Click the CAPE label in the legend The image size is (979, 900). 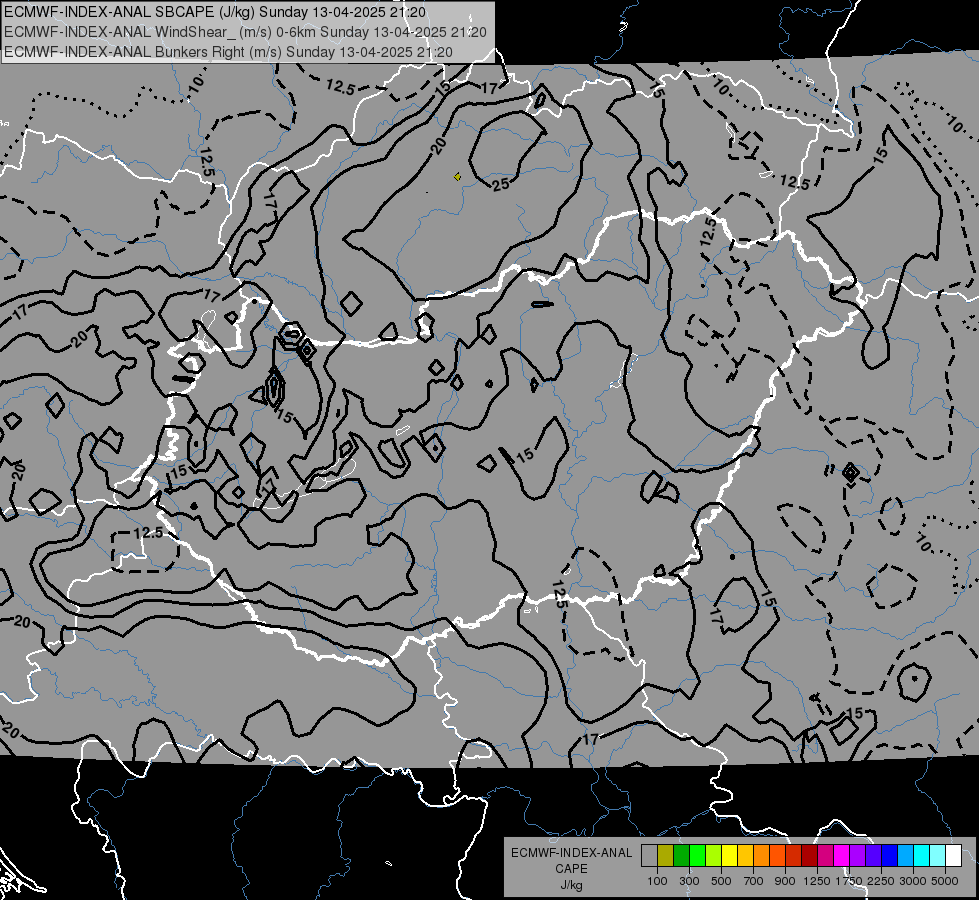tap(571, 869)
